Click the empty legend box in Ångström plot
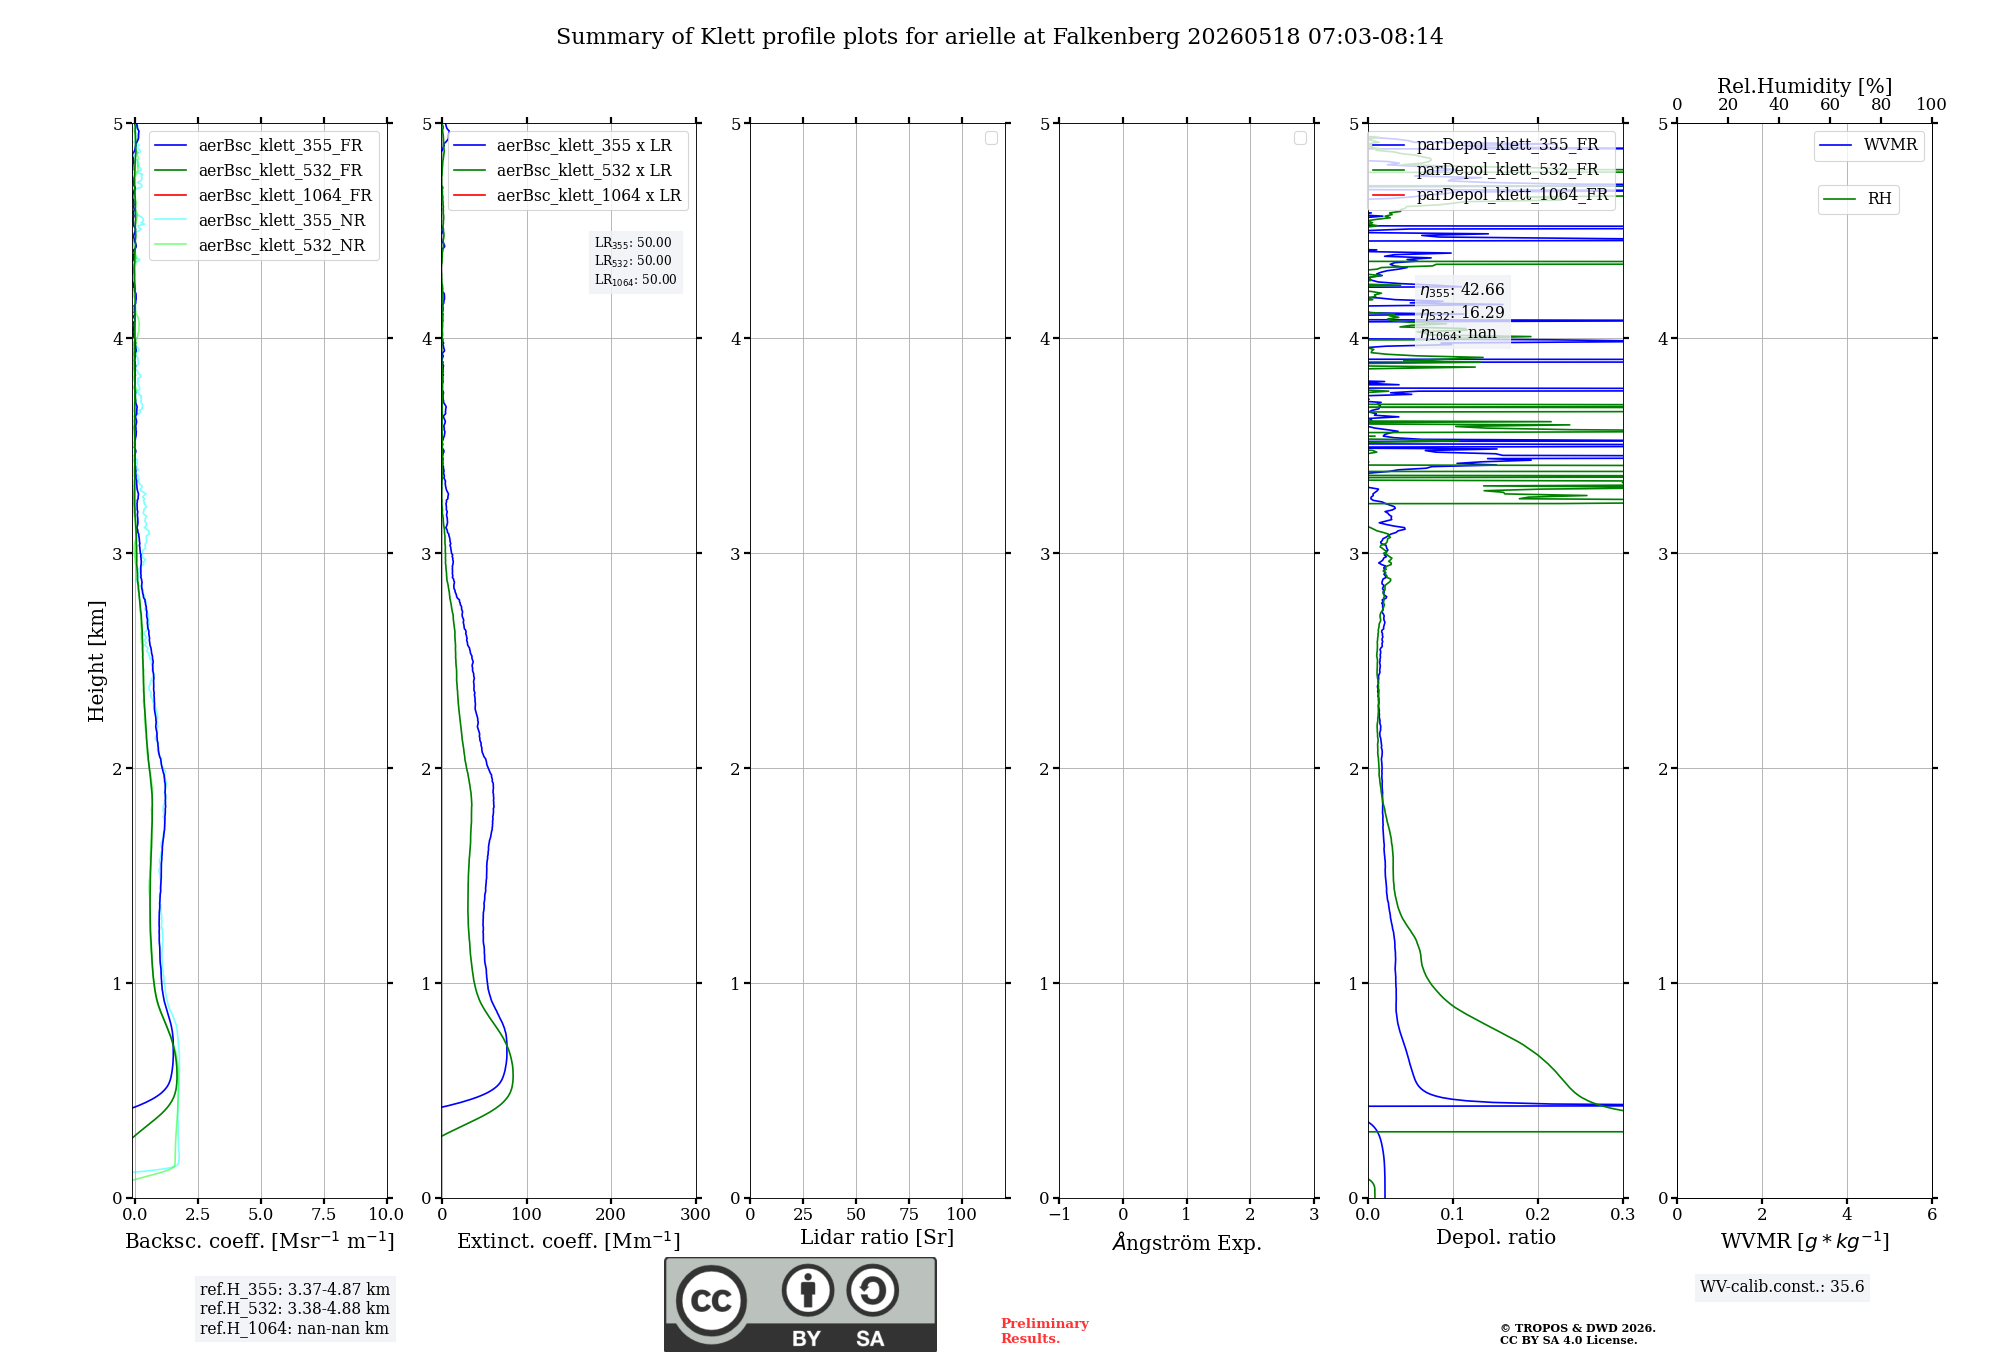 click(1300, 138)
